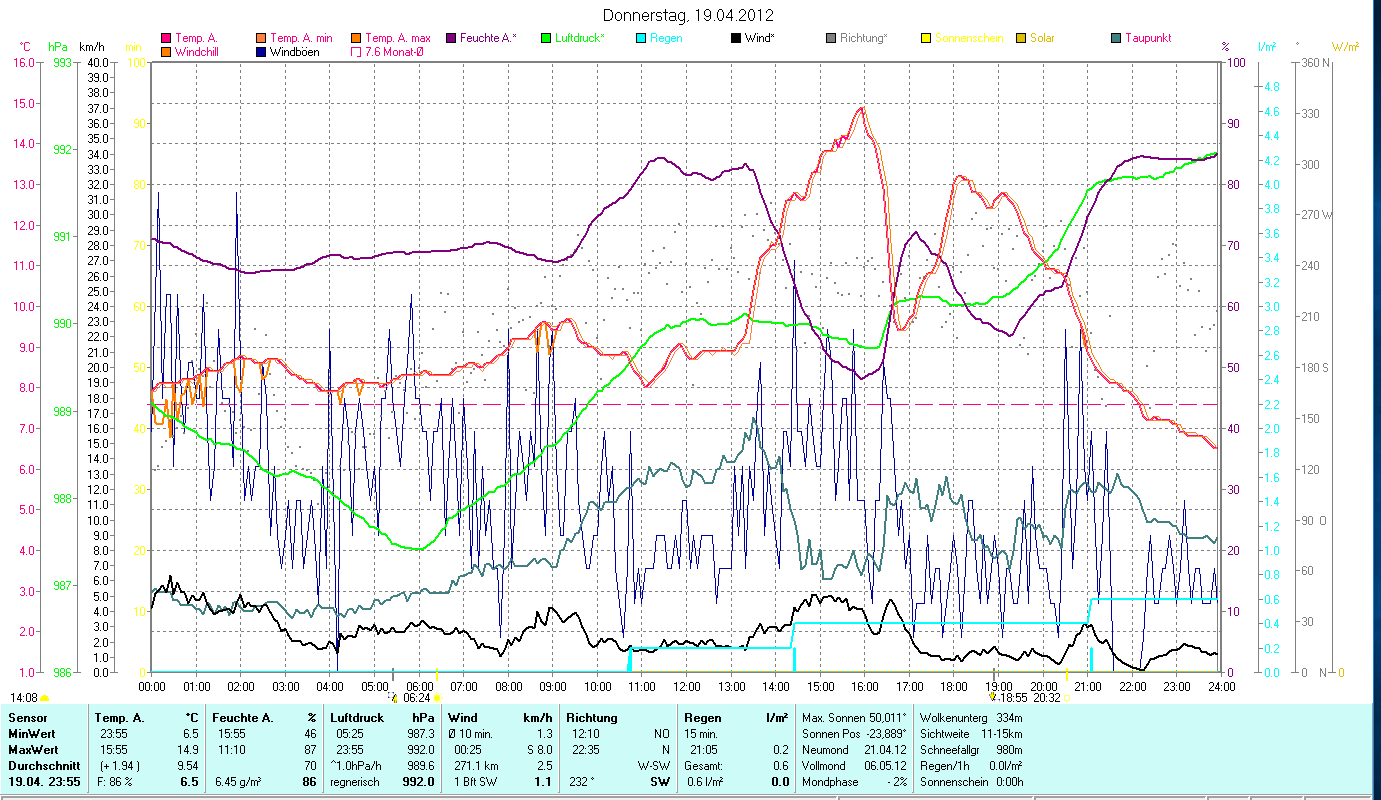1381x800 pixels.
Task: Click the "232 °" wind direction value
Action: [x=584, y=782]
